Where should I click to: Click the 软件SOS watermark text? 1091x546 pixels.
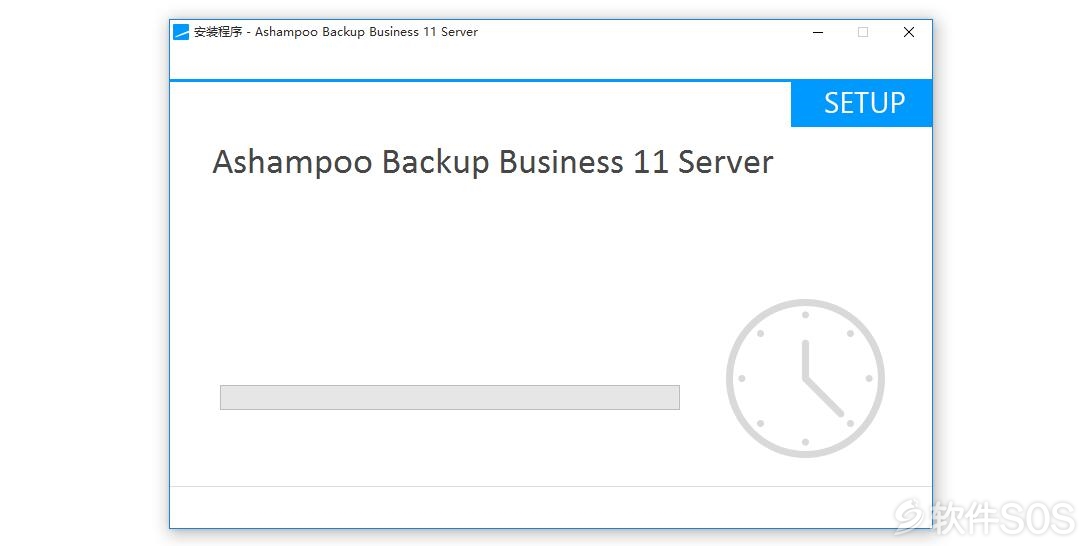tap(1003, 518)
